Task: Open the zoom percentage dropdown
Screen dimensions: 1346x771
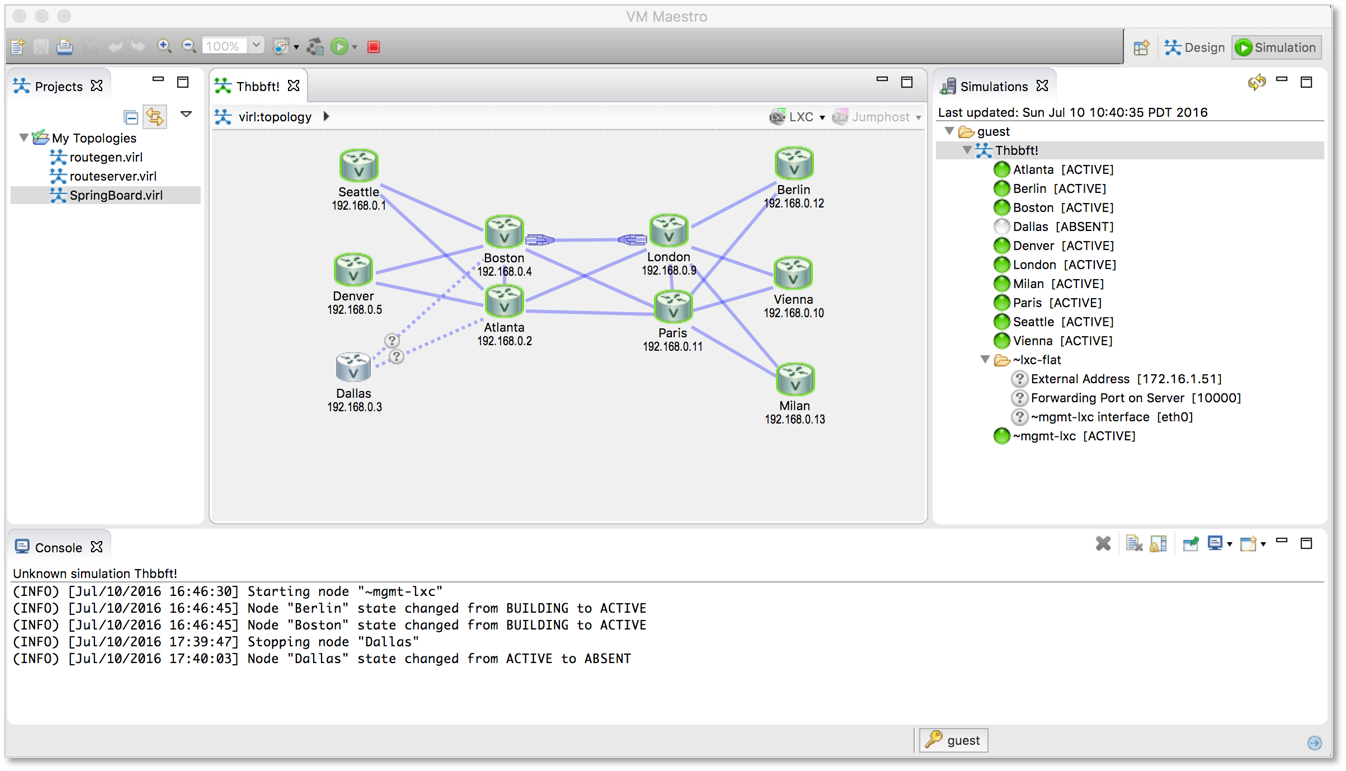Action: tap(256, 46)
